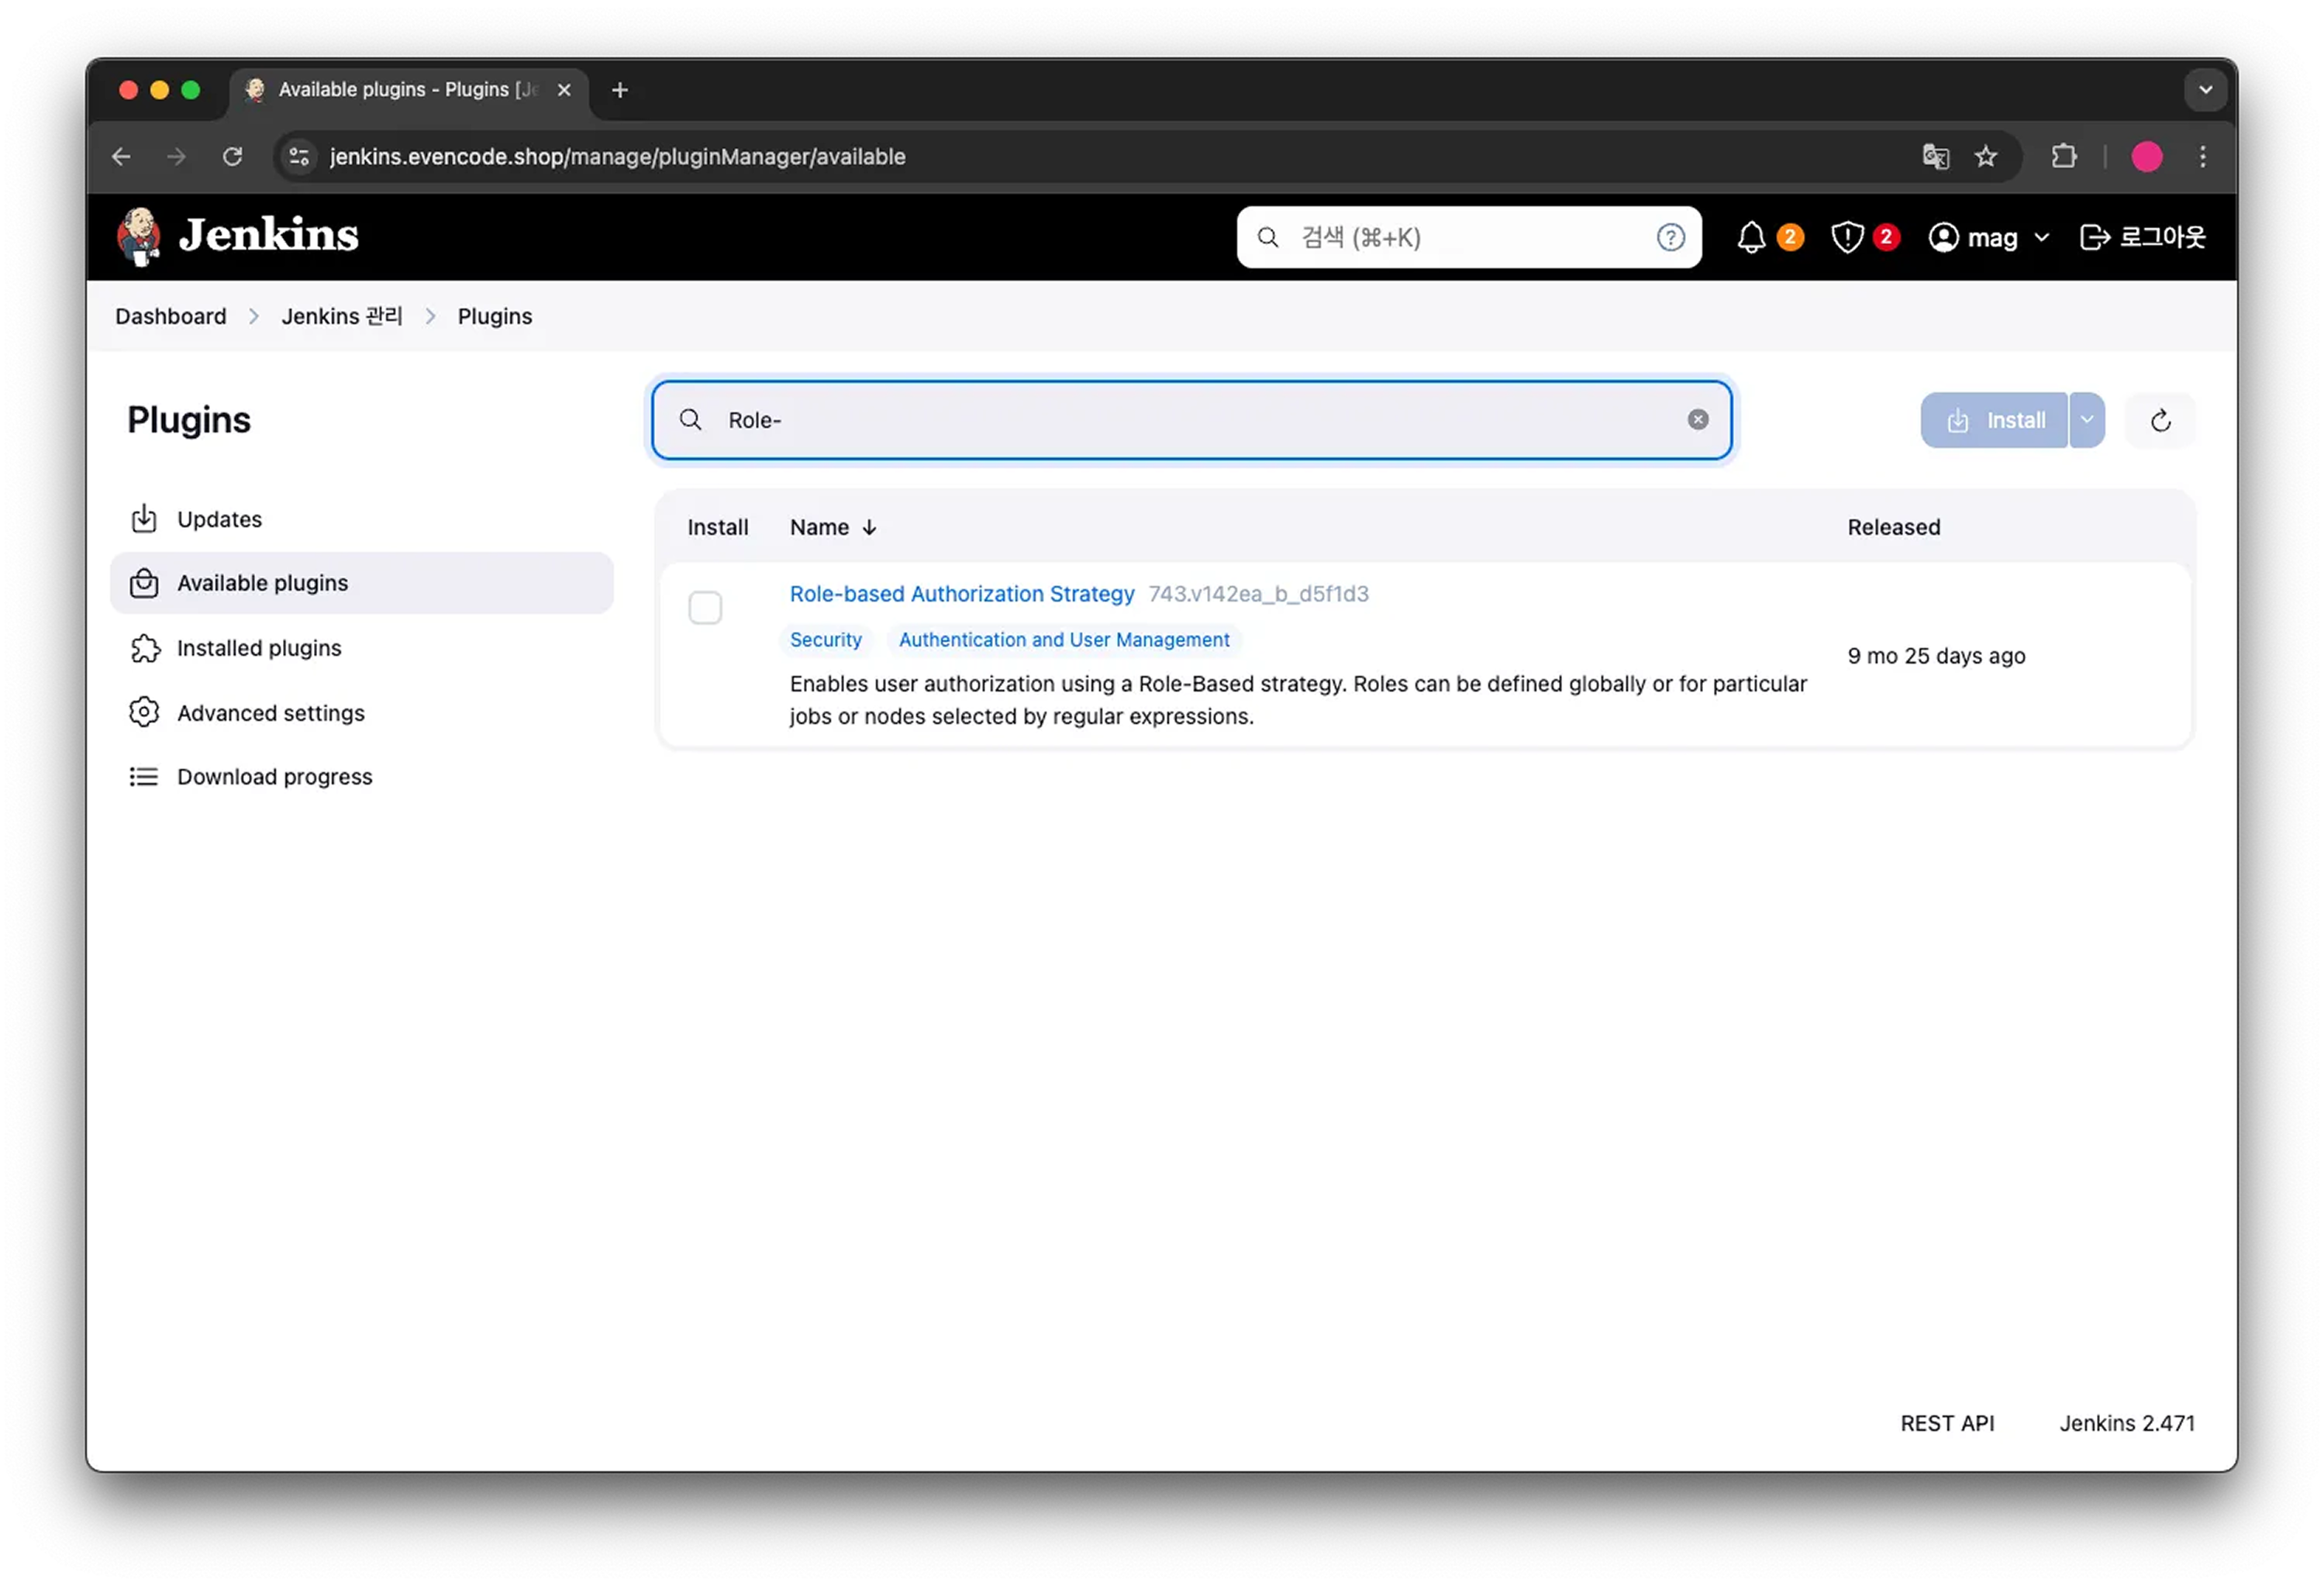Bookmark this page with star icon
2324x1586 pixels.
[1986, 157]
